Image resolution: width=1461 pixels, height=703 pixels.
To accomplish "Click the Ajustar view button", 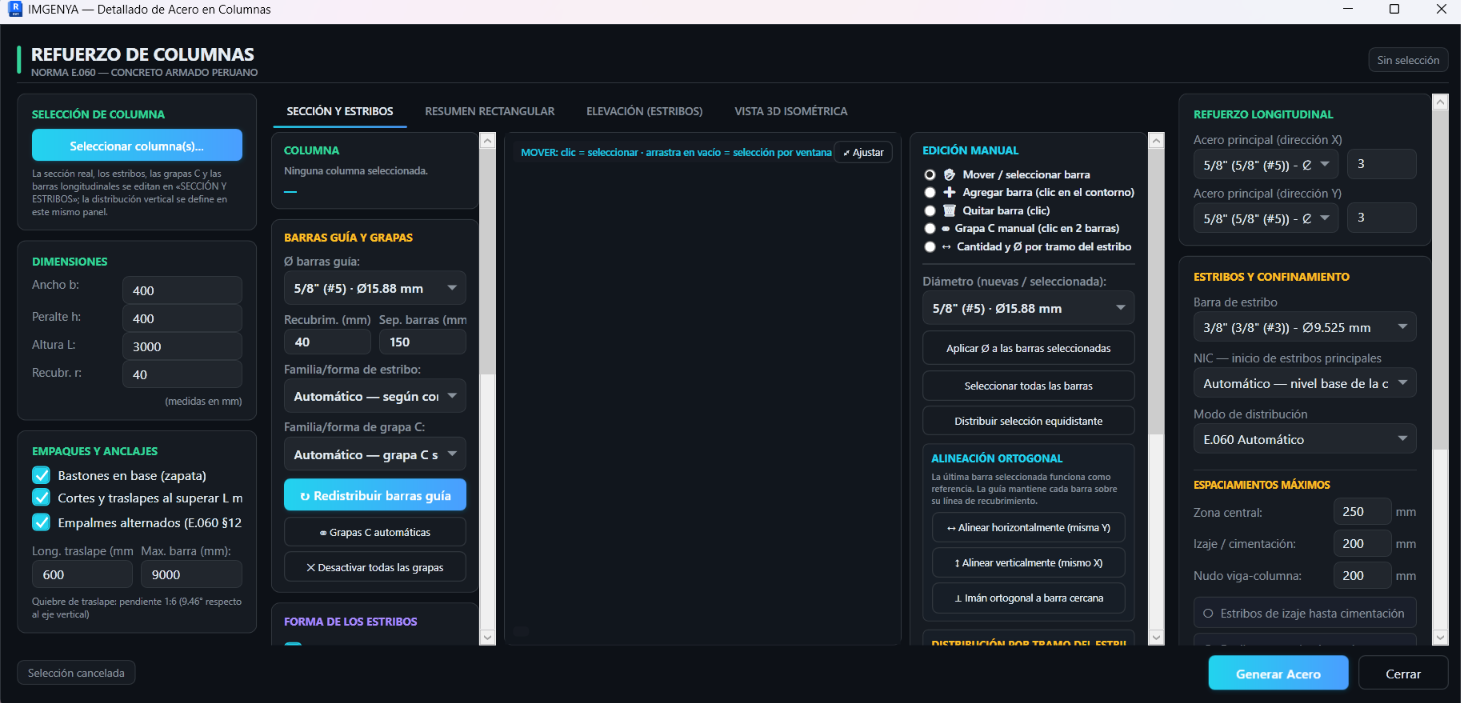I will [x=863, y=152].
